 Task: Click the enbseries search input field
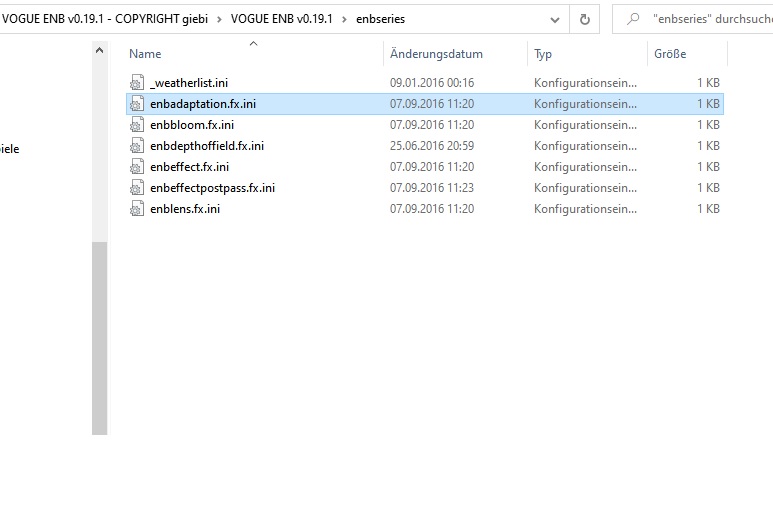point(710,18)
